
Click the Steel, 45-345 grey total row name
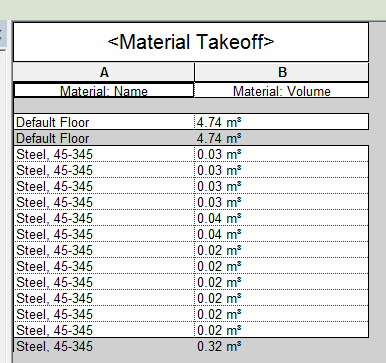[x=54, y=346]
